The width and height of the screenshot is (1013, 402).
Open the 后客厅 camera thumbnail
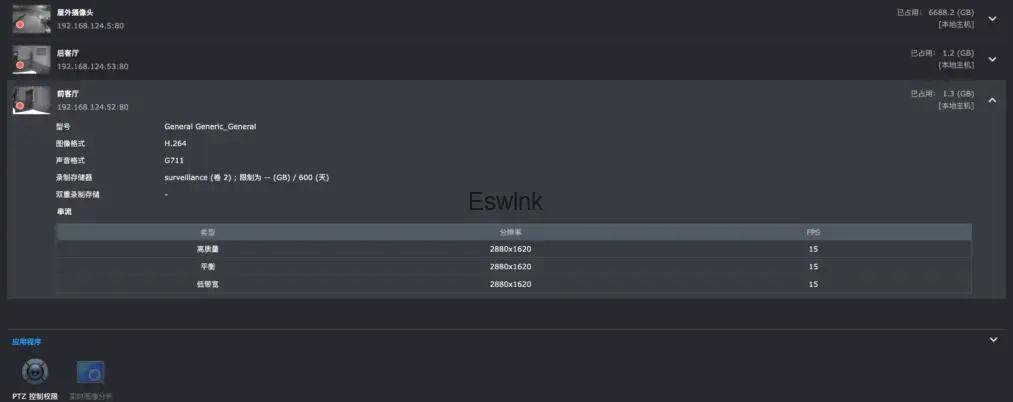[31, 57]
